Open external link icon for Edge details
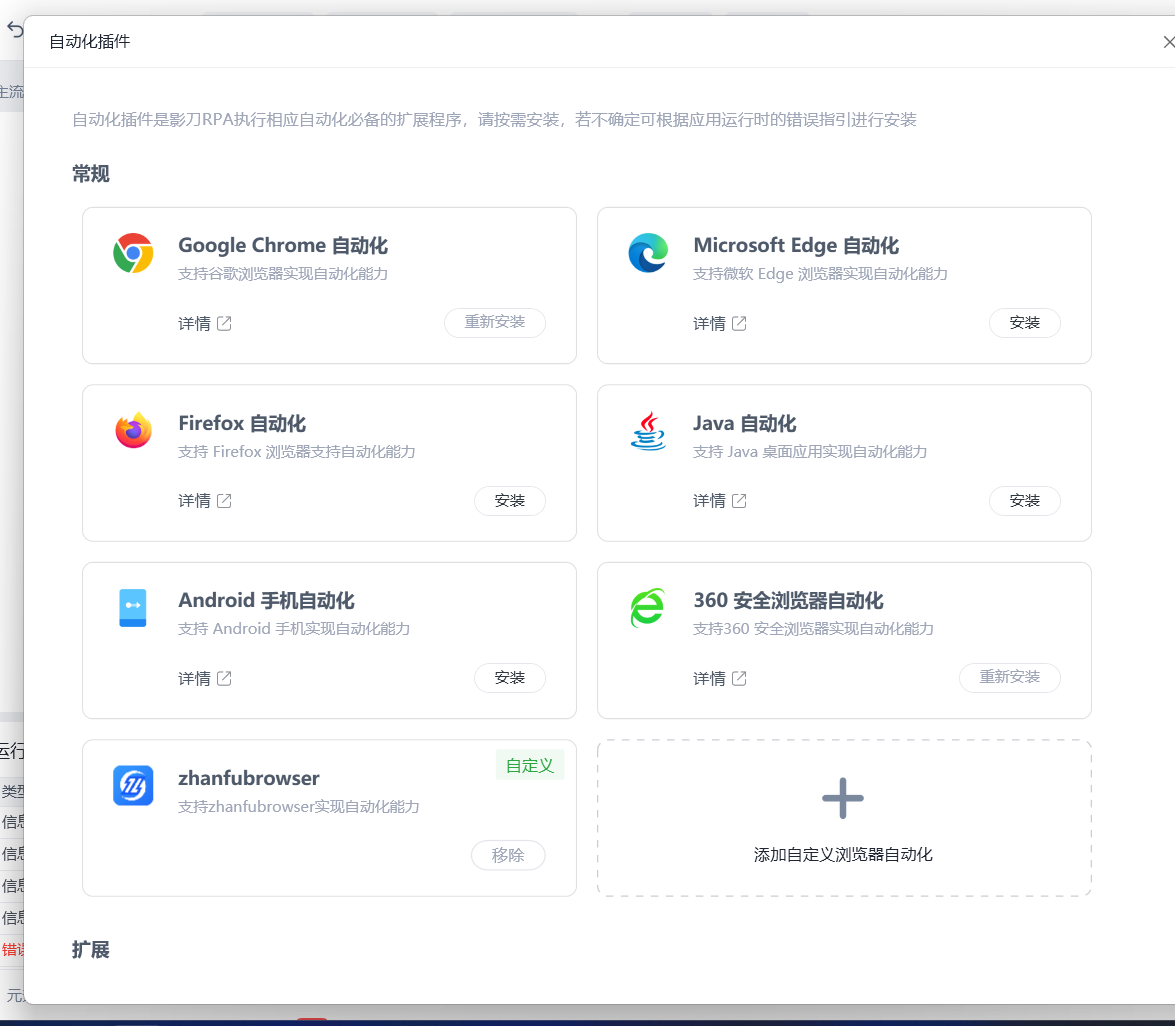This screenshot has height=1026, width=1175. pos(739,323)
